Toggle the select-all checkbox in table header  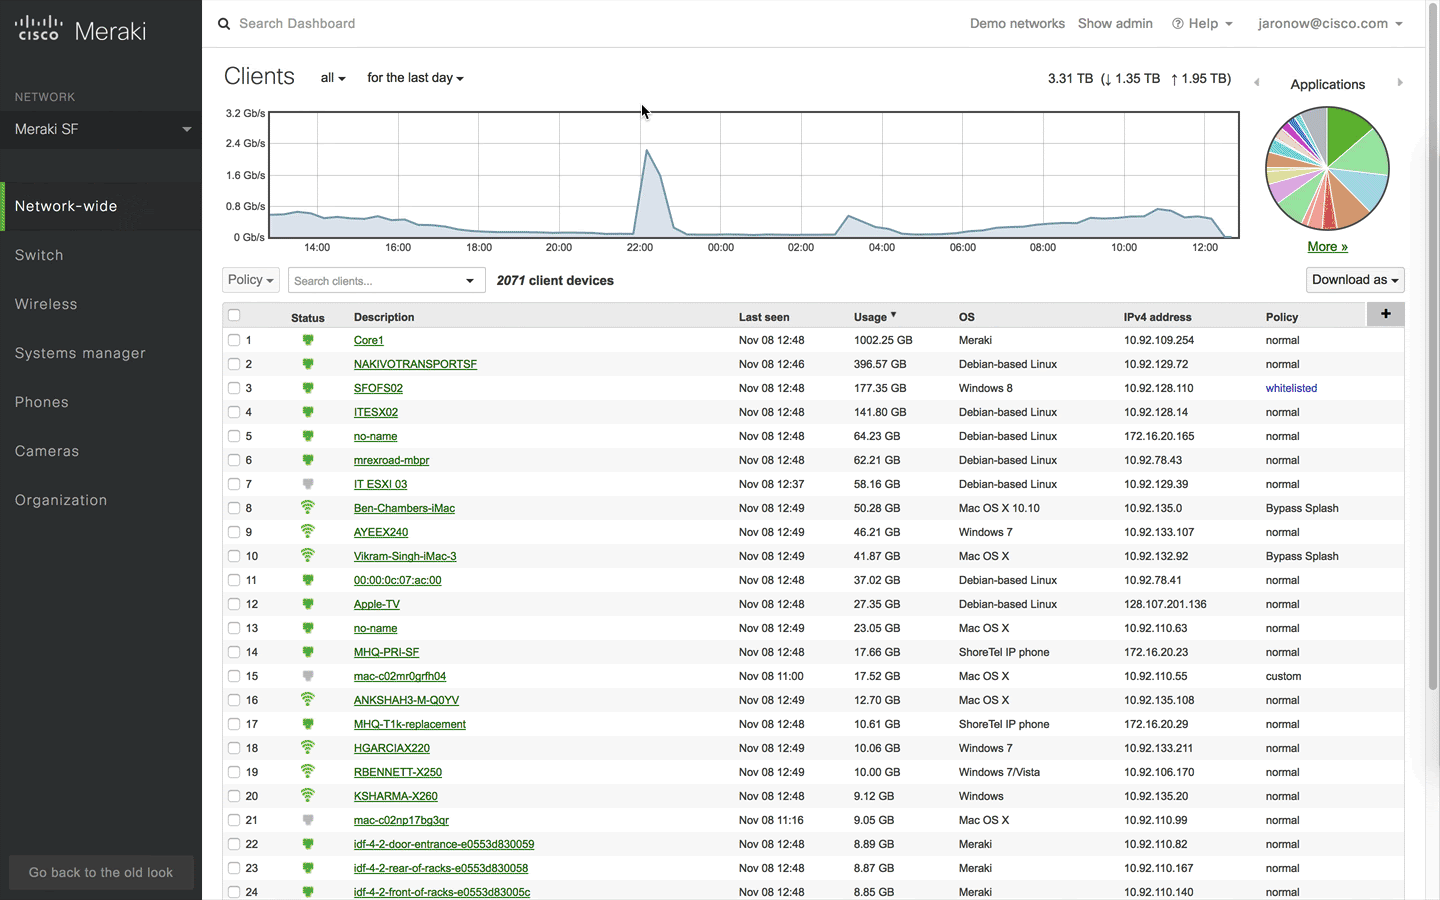tap(234, 315)
